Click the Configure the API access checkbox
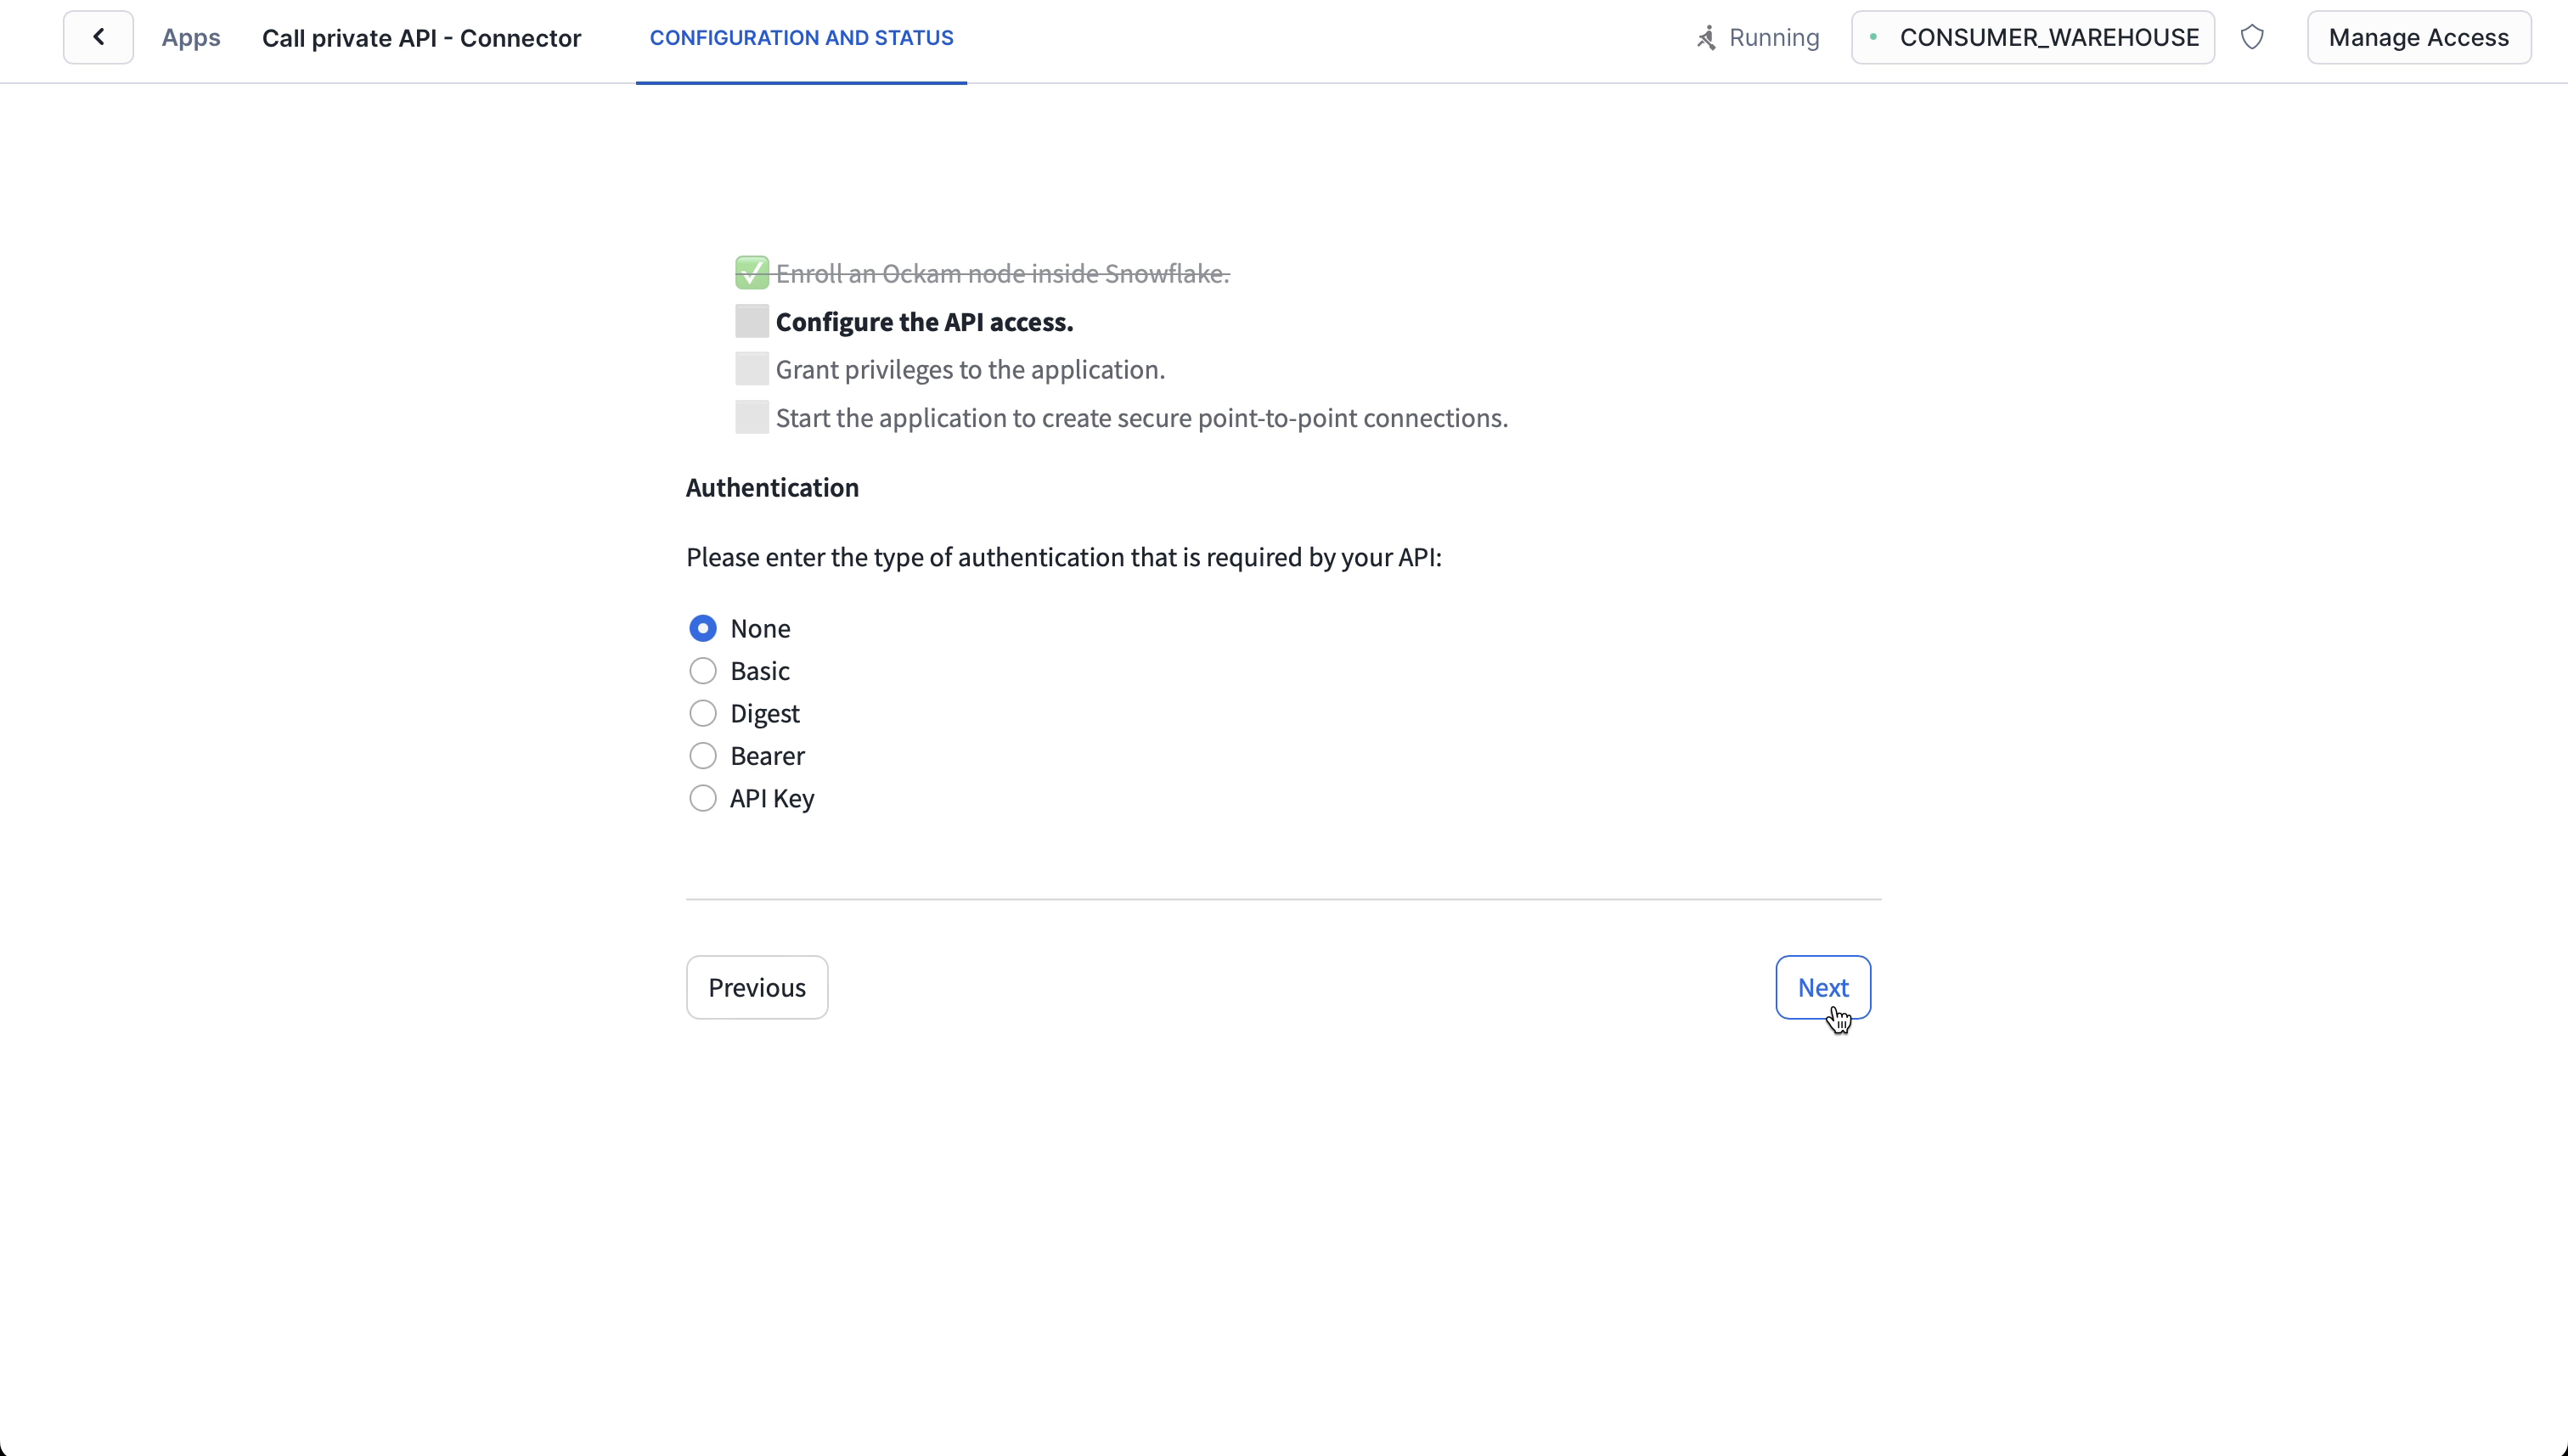Viewport: 2568px width, 1456px height. (x=750, y=321)
